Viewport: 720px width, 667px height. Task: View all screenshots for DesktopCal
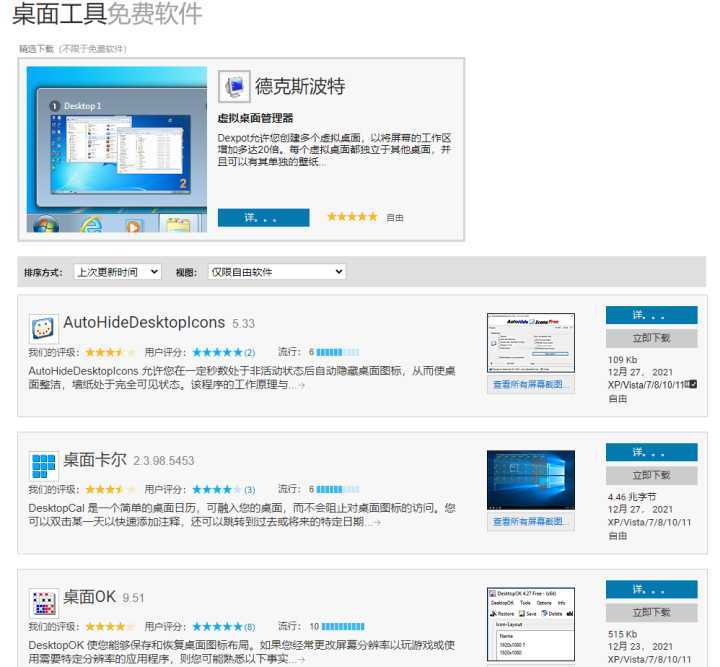[531, 522]
